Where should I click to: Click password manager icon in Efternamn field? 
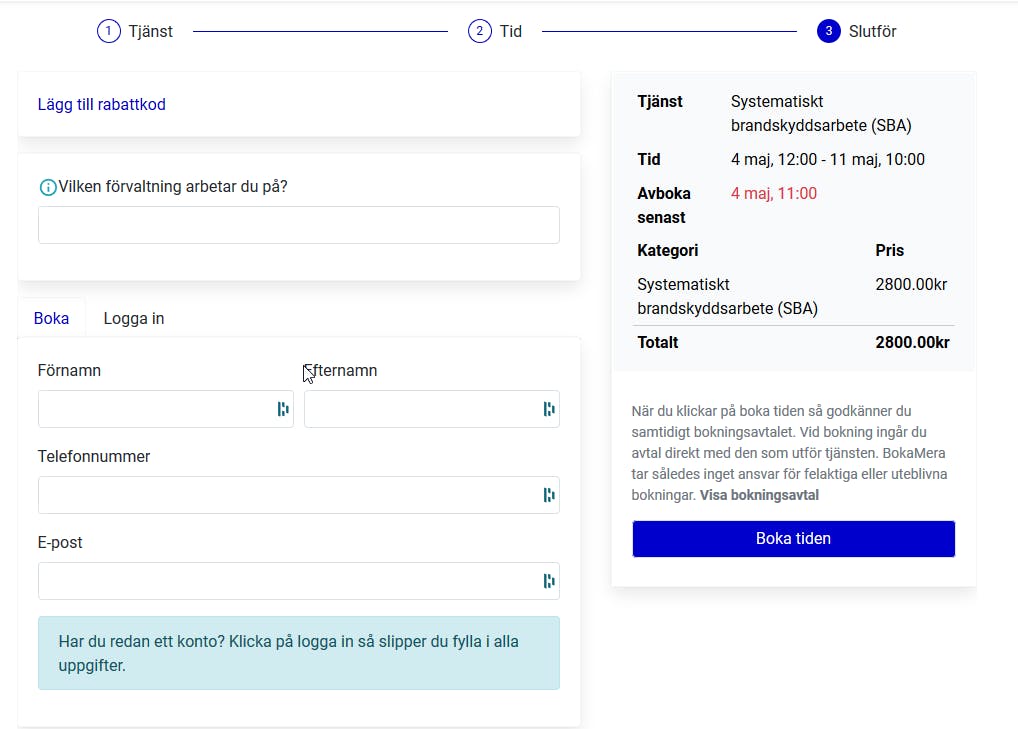(549, 409)
